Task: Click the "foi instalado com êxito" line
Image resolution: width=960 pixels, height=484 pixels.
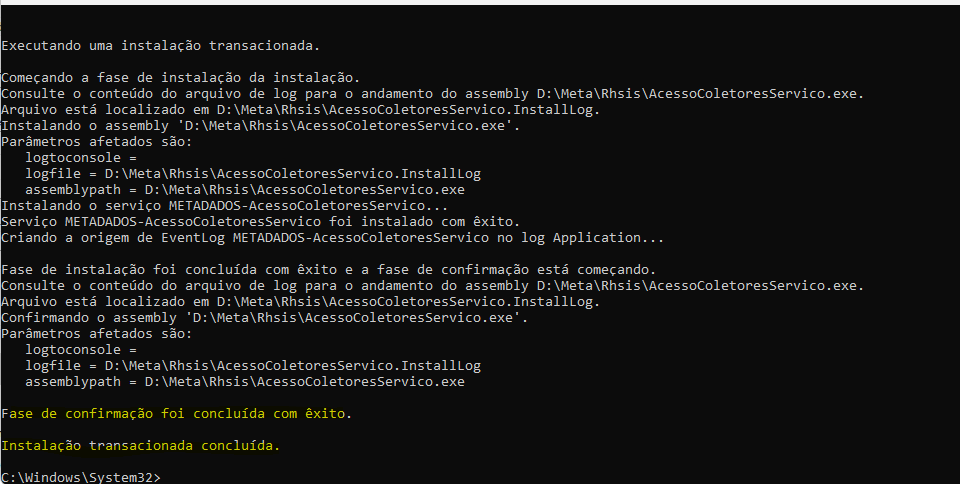Action: pyautogui.click(x=261, y=221)
